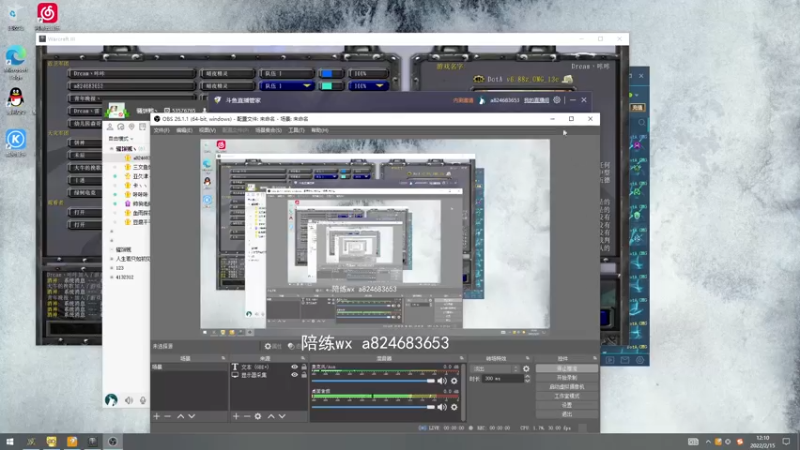The image size is (800, 450).
Task: Click underlined link in Douyu manager title bar
Action: (536, 101)
